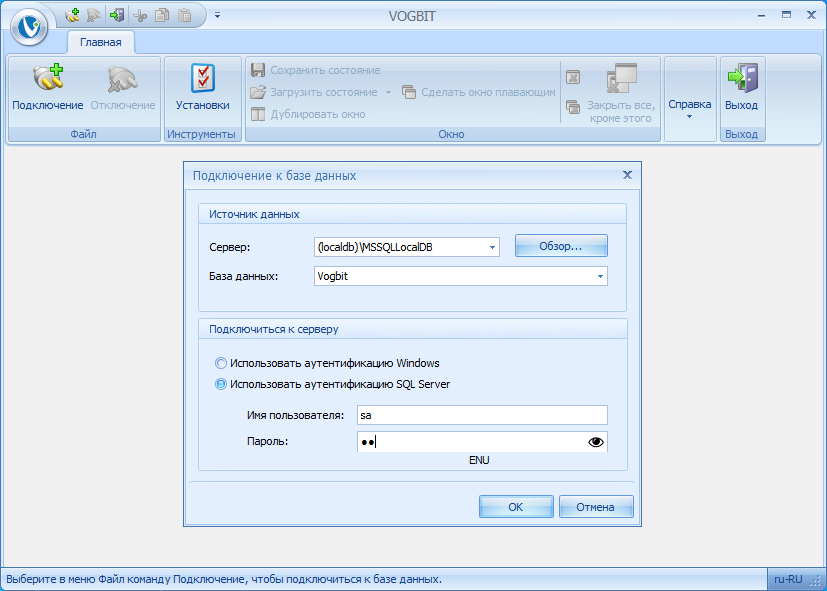Focus the Пароль field
The height and width of the screenshot is (591, 827).
click(482, 442)
